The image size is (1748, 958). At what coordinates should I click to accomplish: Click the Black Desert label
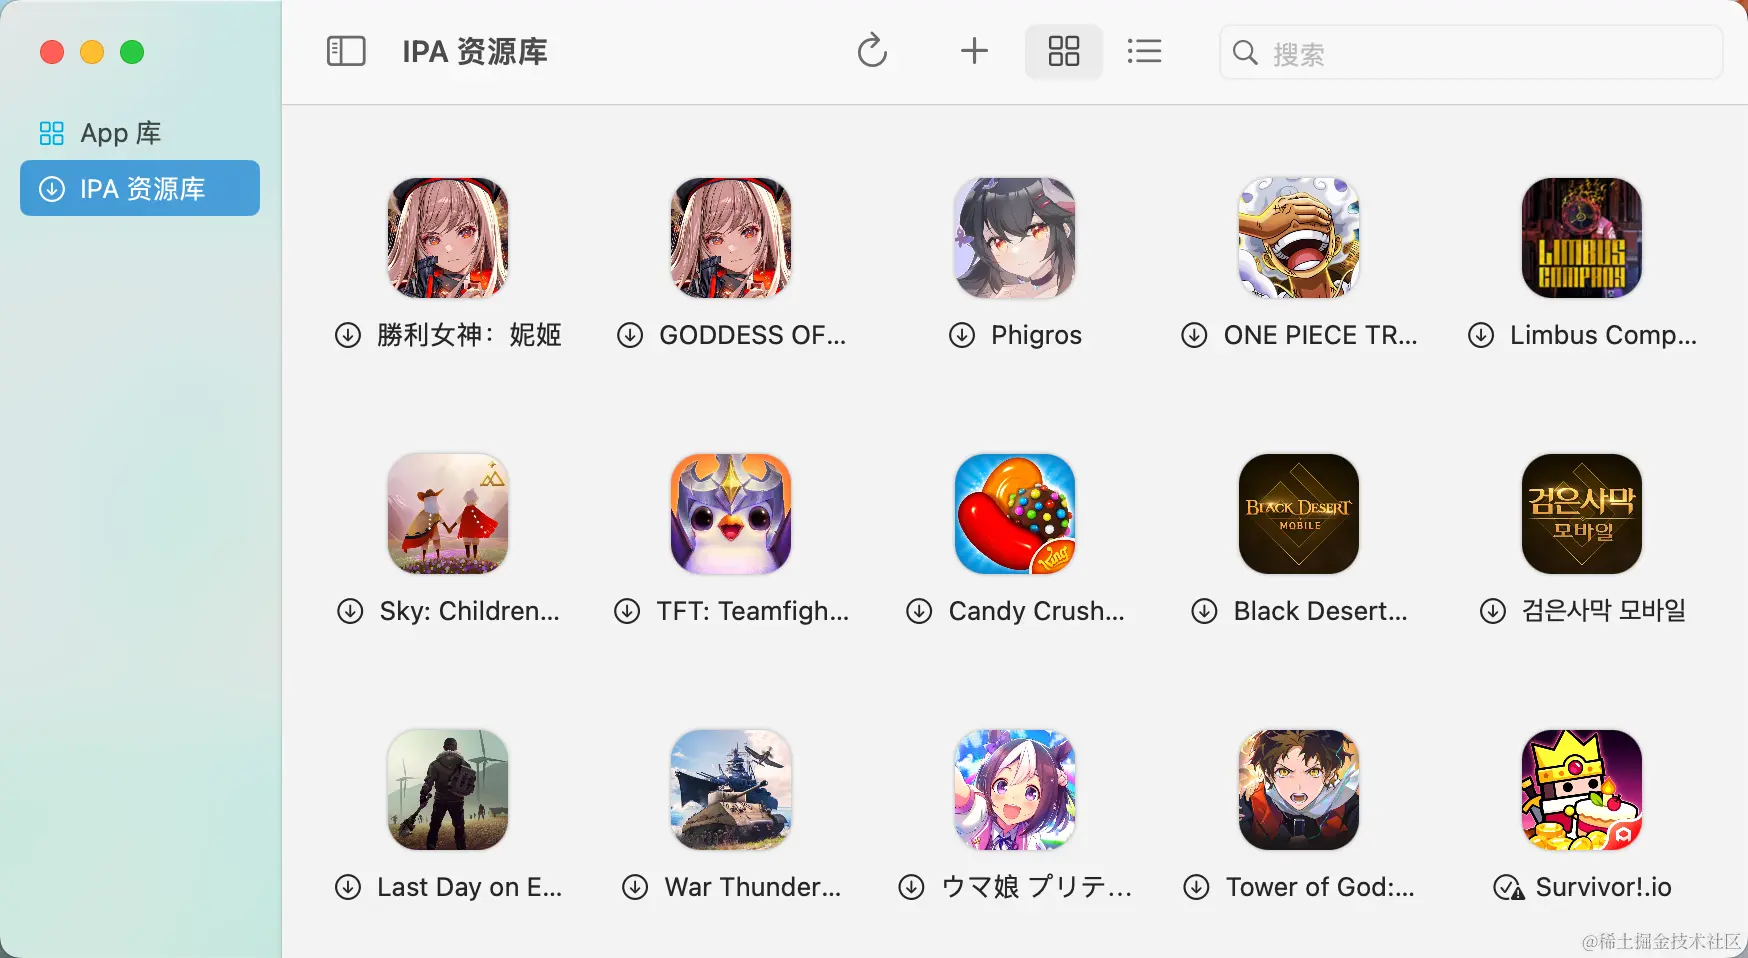1320,611
